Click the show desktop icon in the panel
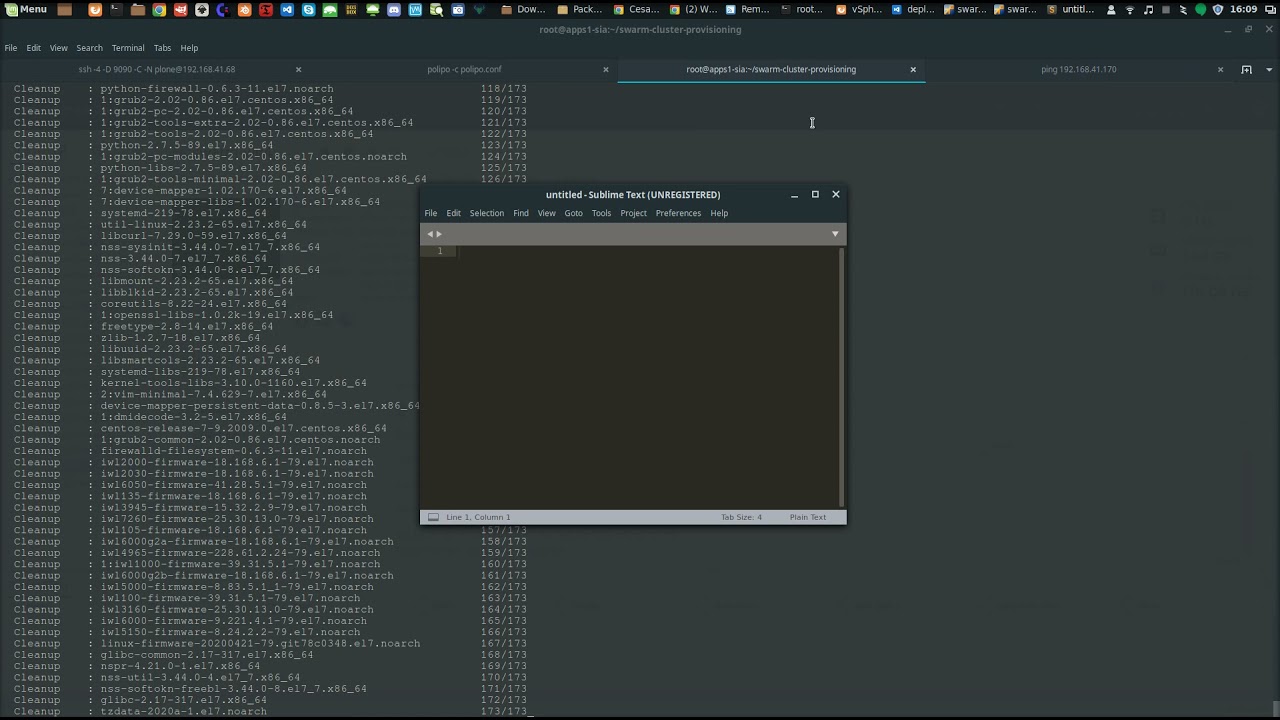Viewport: 1280px width, 720px height. [65, 9]
